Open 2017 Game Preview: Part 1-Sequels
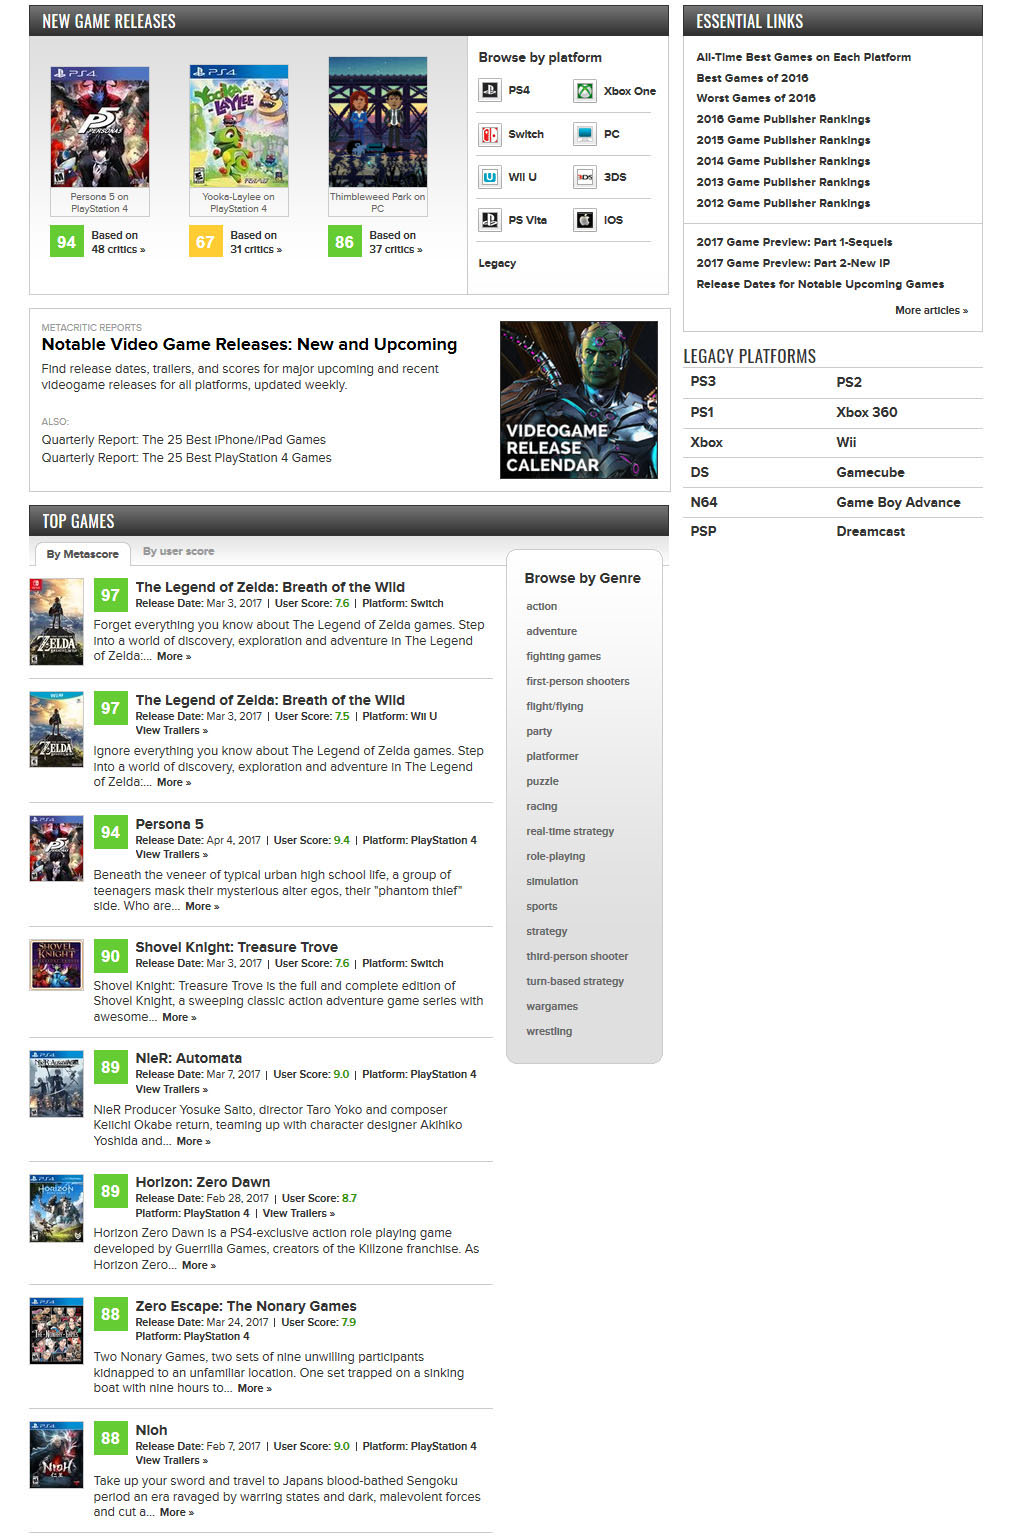Viewport: 1014px width, 1539px height. pyautogui.click(x=794, y=242)
